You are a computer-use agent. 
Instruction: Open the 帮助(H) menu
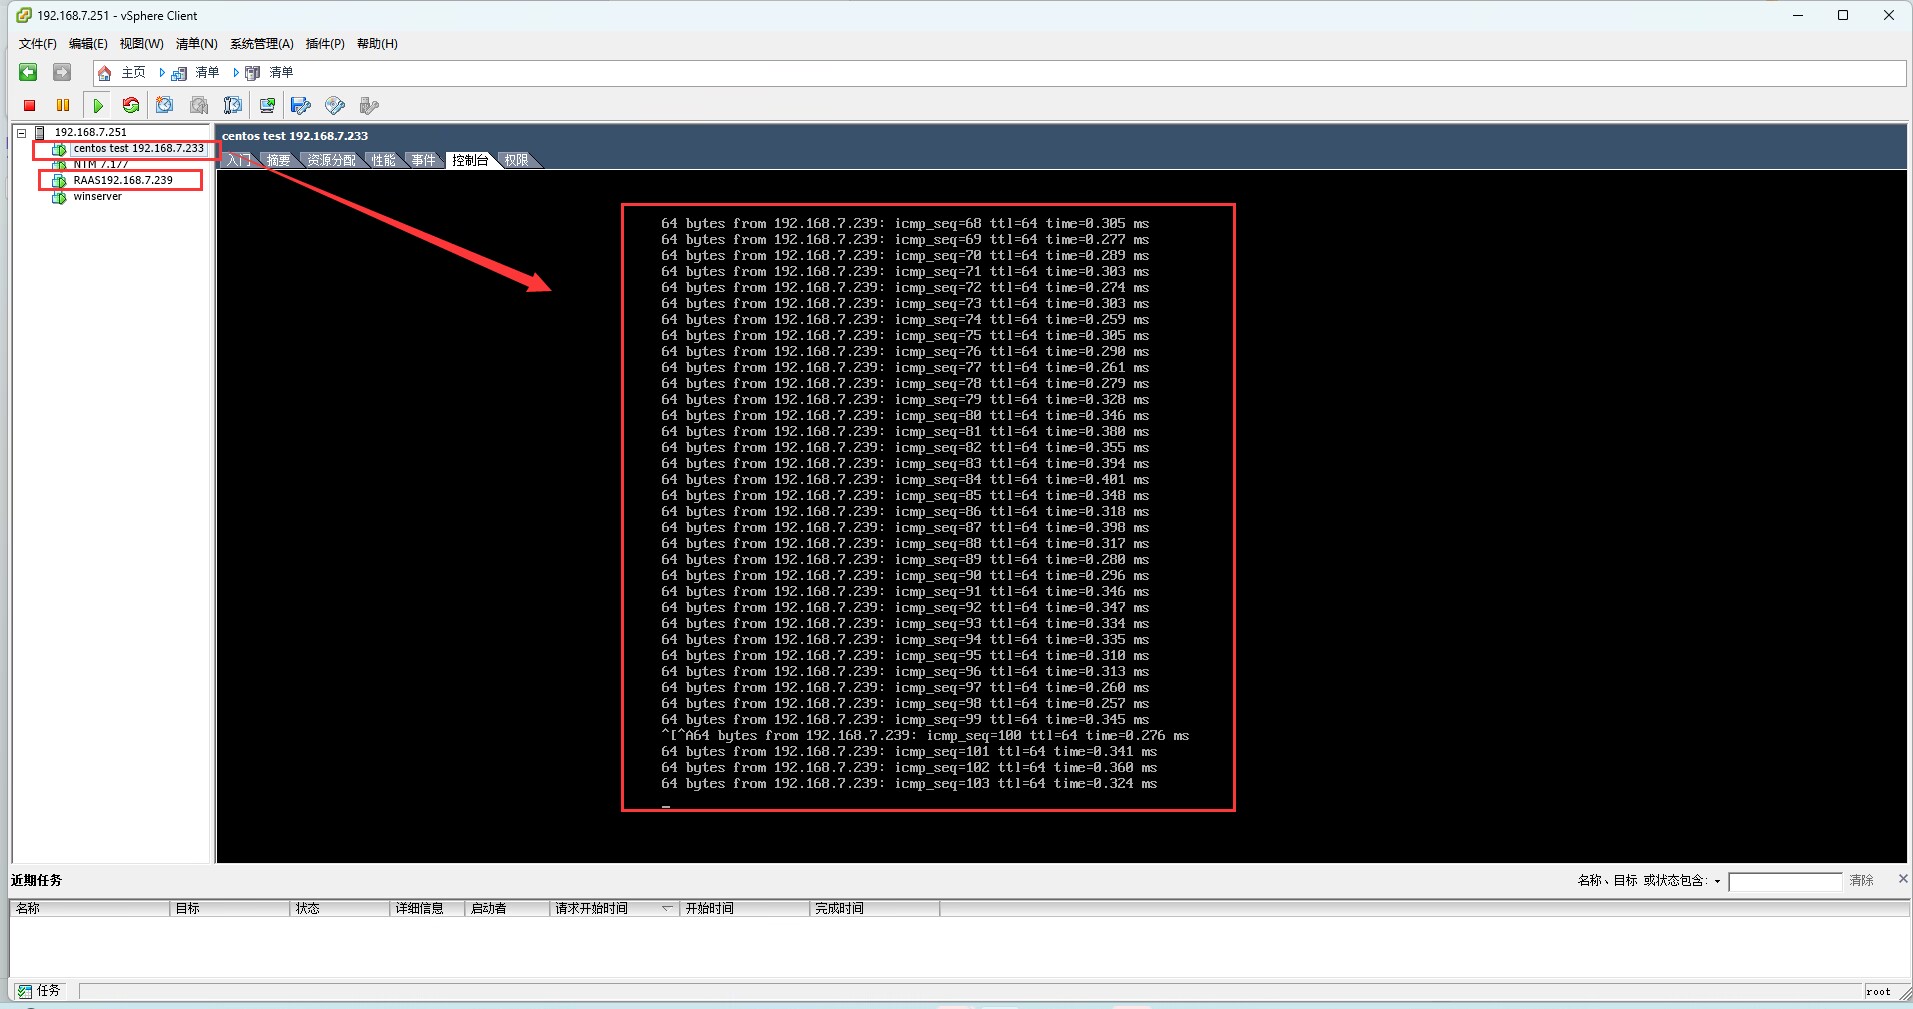click(x=377, y=44)
